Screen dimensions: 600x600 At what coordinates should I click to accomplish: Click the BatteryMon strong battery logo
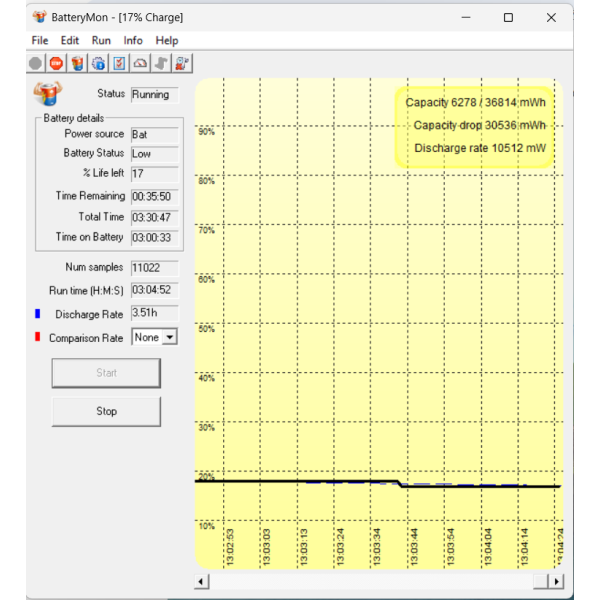pyautogui.click(x=48, y=93)
